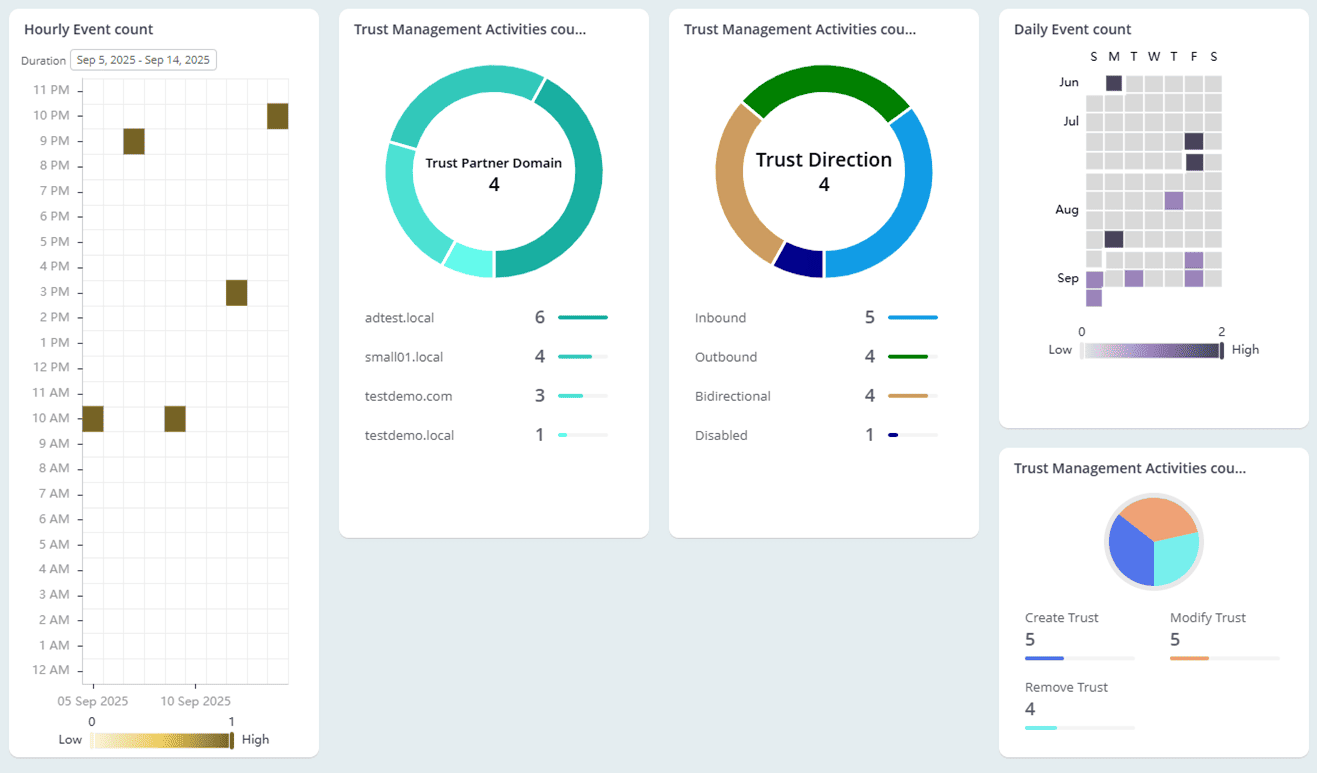1317x773 pixels.
Task: Select the 10 PM event block in Hourly chart
Action: (276, 115)
